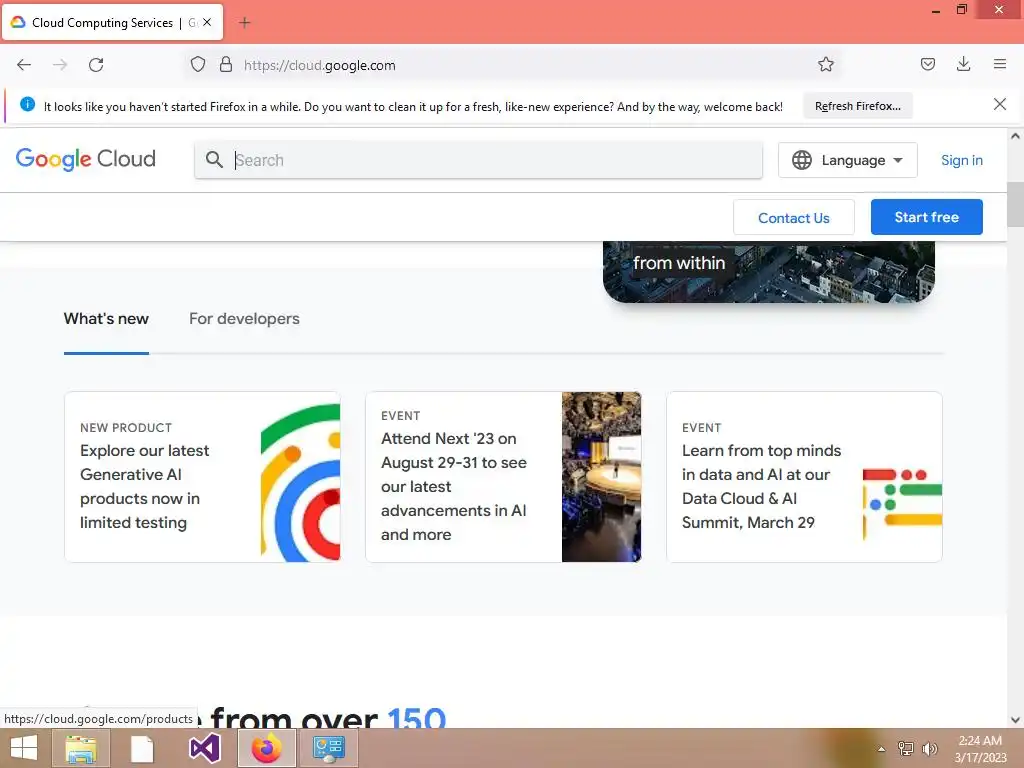Open the Firefox hamburger menu

1000,64
